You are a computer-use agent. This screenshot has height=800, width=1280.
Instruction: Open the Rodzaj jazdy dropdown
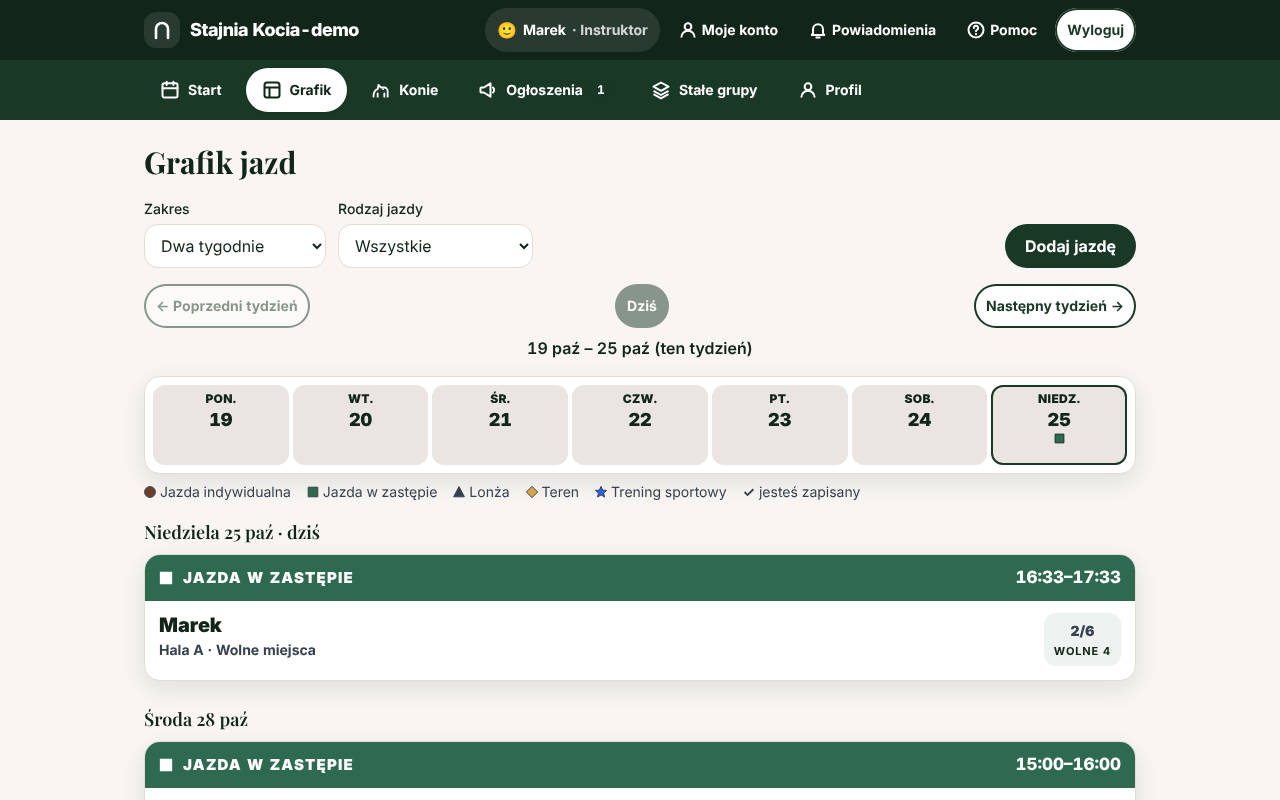click(435, 246)
